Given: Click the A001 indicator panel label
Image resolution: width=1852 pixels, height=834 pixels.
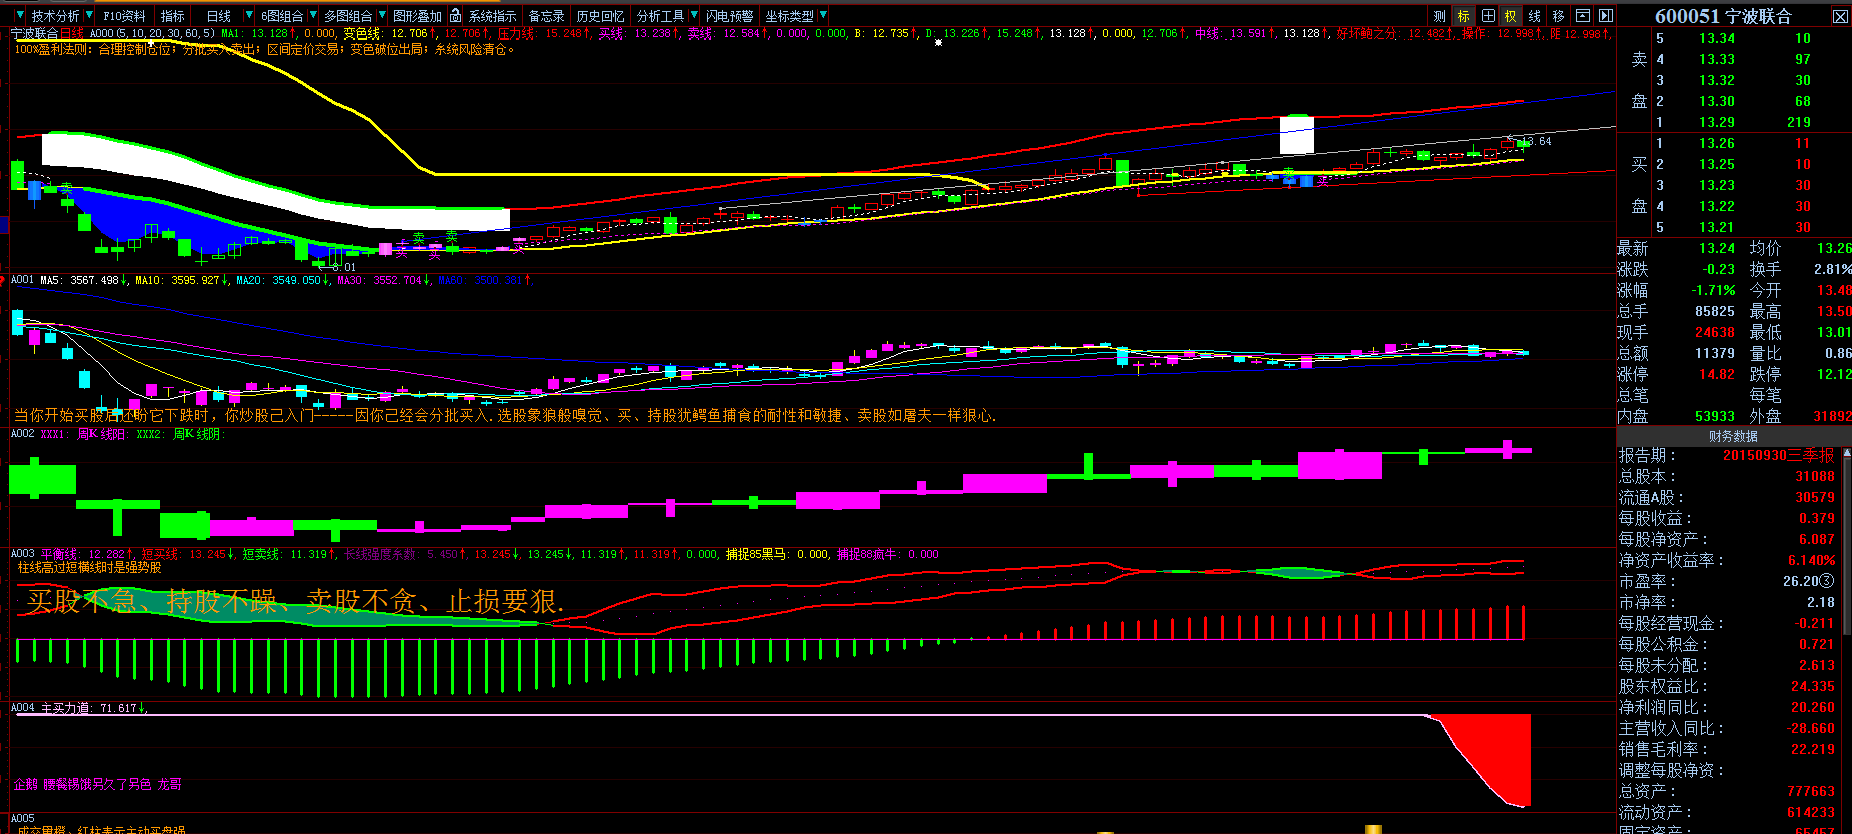Looking at the screenshot, I should tap(22, 280).
